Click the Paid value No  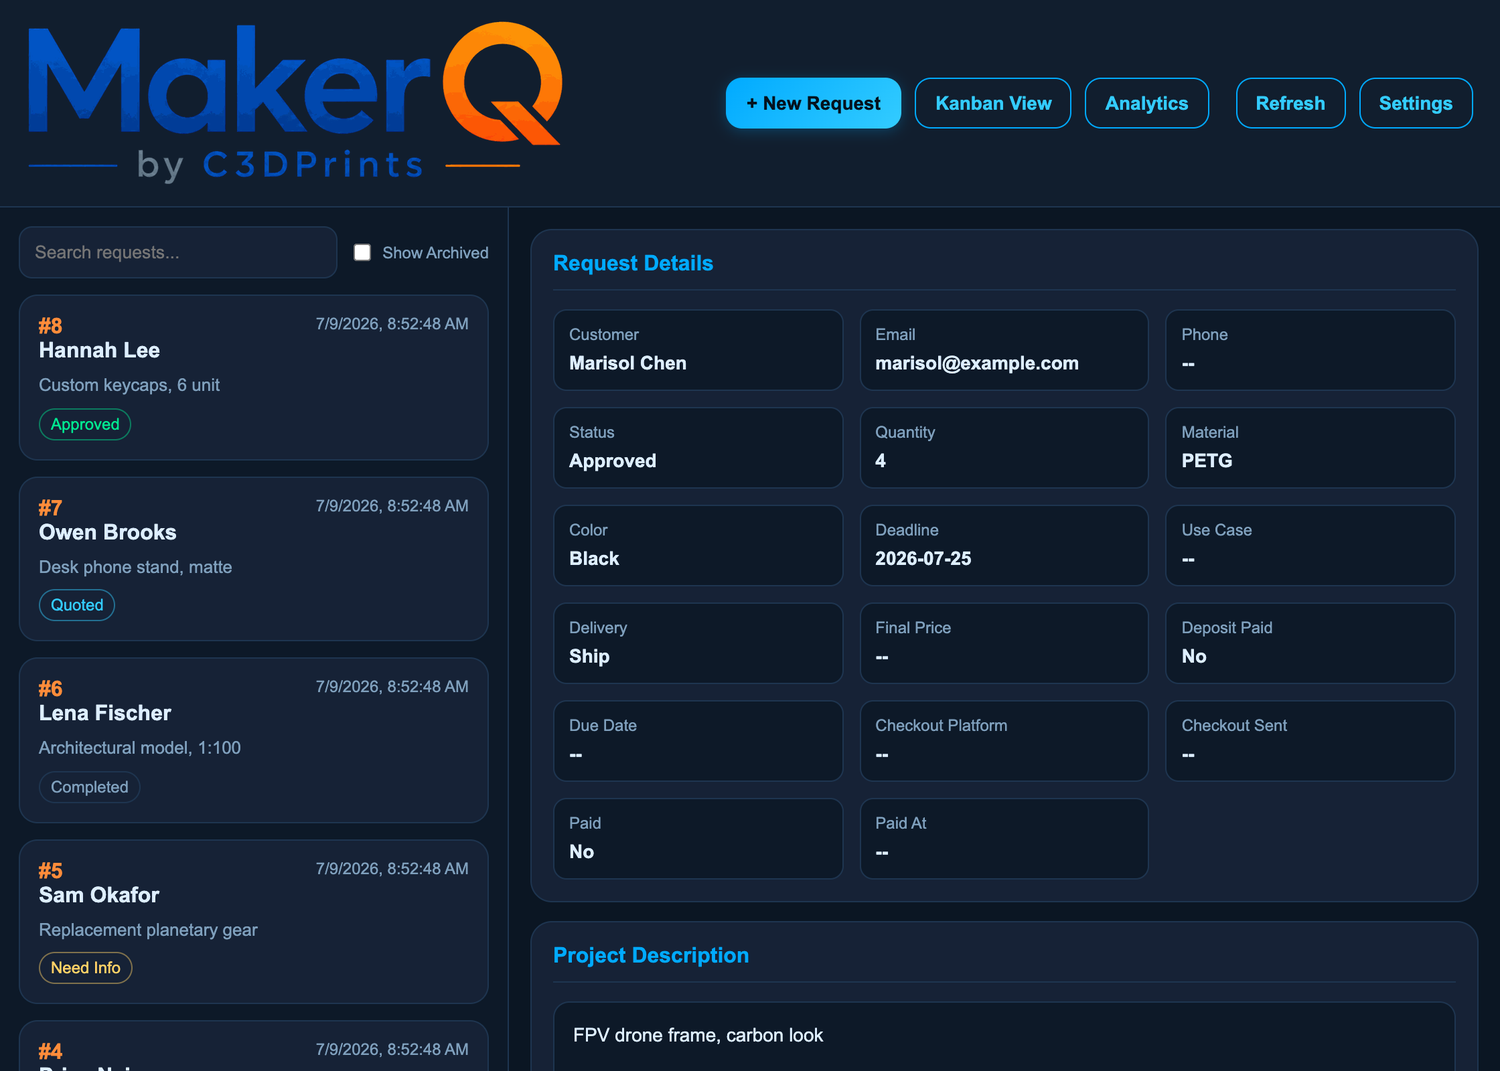[581, 852]
